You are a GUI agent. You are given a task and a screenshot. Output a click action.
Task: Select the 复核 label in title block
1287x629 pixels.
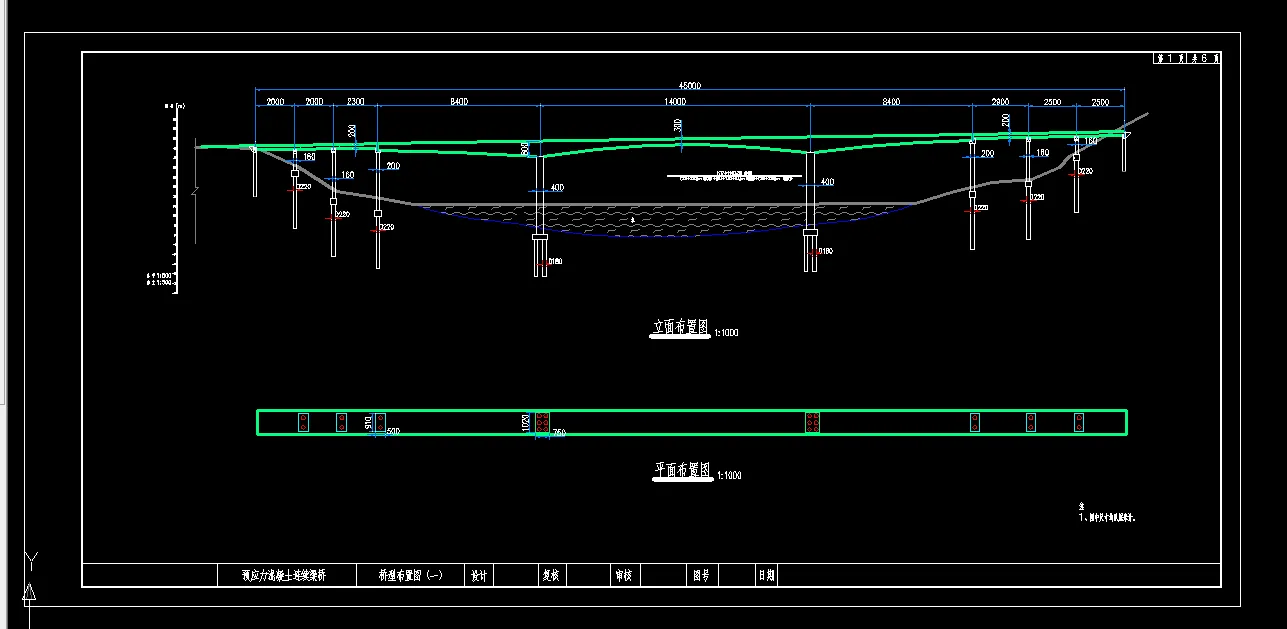(x=551, y=576)
